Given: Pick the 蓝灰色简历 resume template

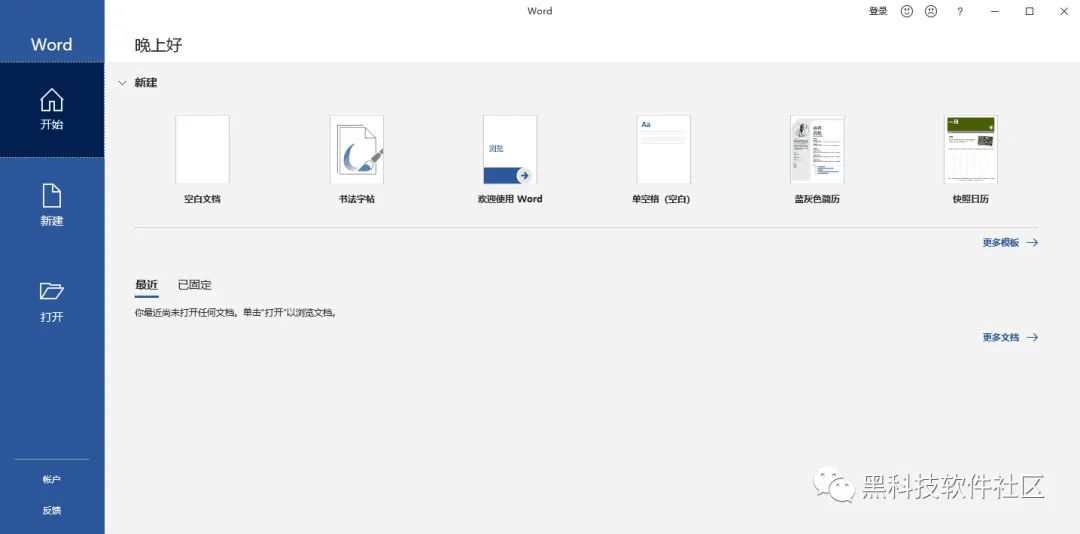Looking at the screenshot, I should point(817,150).
